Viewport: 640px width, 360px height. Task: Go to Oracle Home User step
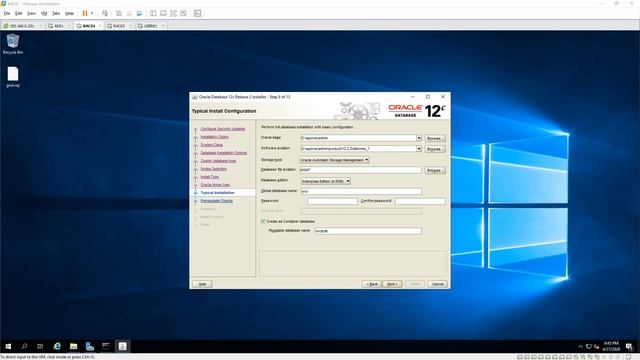pyautogui.click(x=215, y=185)
